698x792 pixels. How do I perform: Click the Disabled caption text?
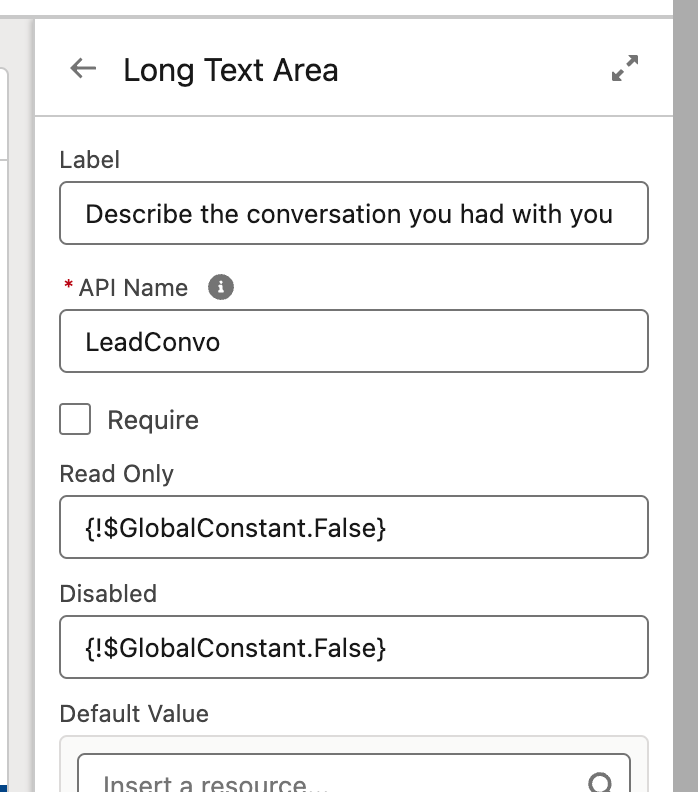click(108, 593)
